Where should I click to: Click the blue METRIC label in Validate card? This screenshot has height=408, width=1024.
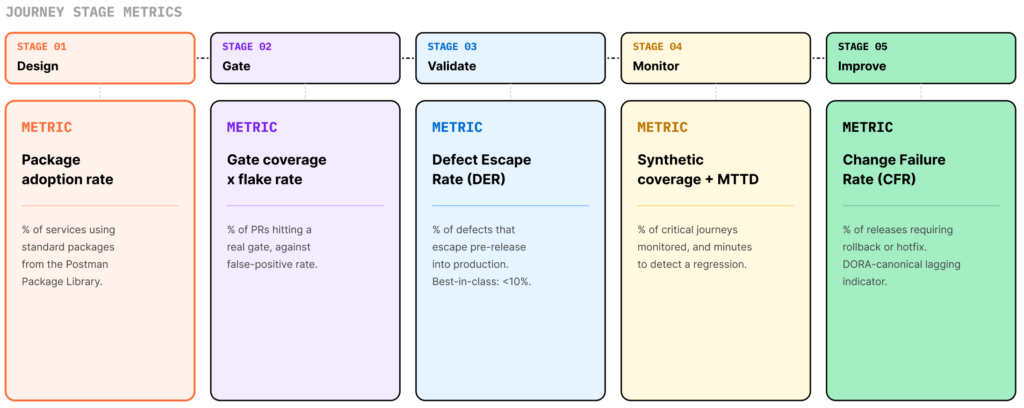pyautogui.click(x=457, y=127)
